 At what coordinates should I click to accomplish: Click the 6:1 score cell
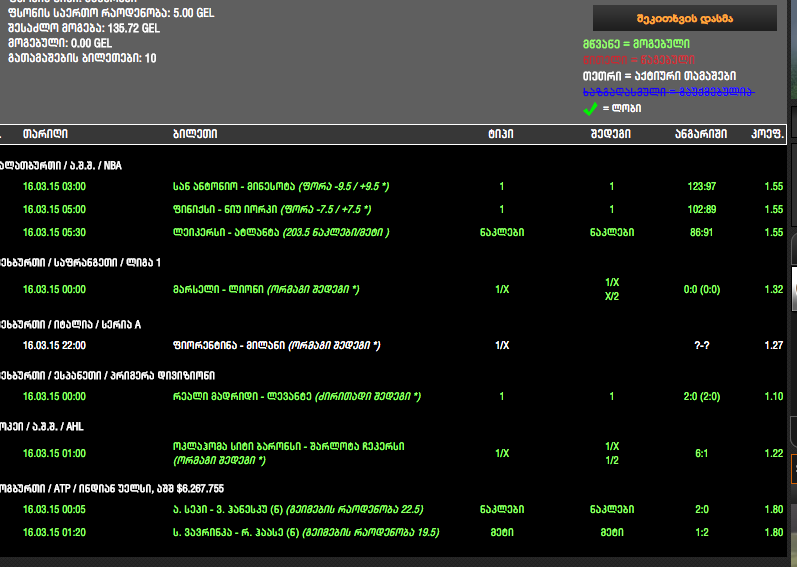pos(701,453)
